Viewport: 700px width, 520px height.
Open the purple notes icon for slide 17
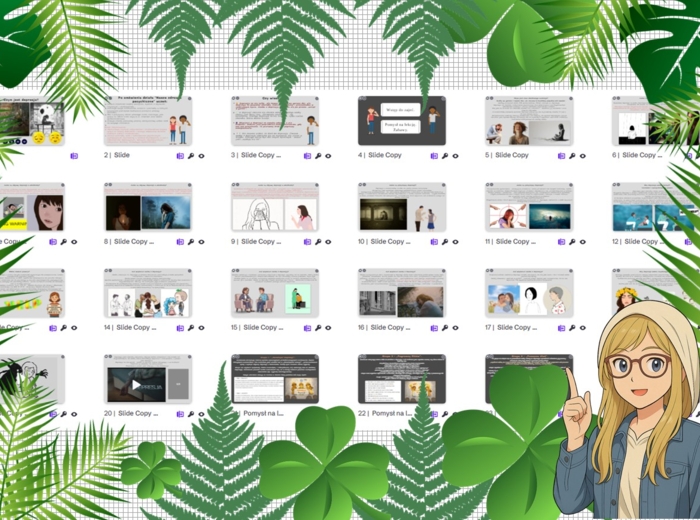[561, 328]
